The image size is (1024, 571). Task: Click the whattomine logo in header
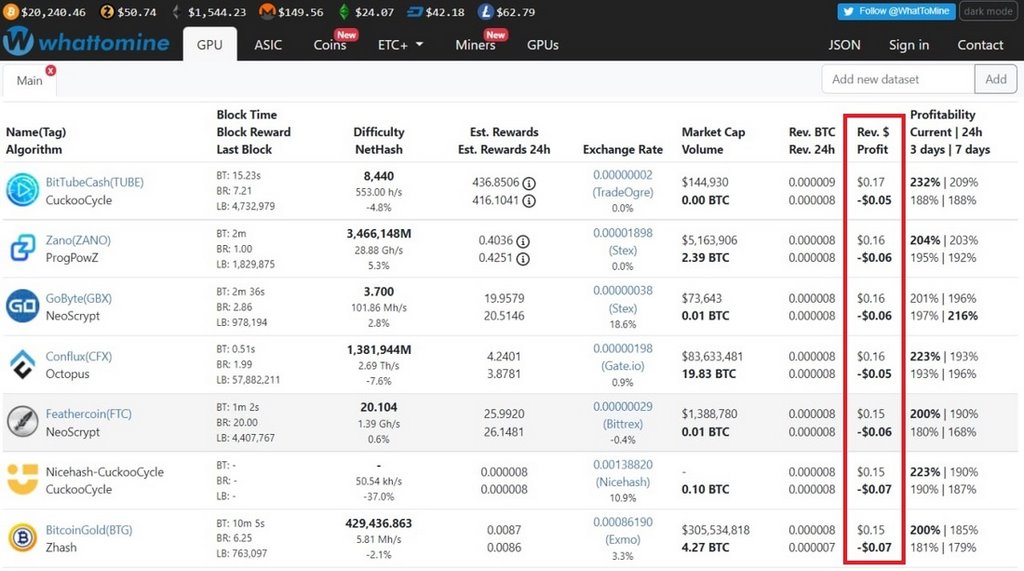pos(88,43)
